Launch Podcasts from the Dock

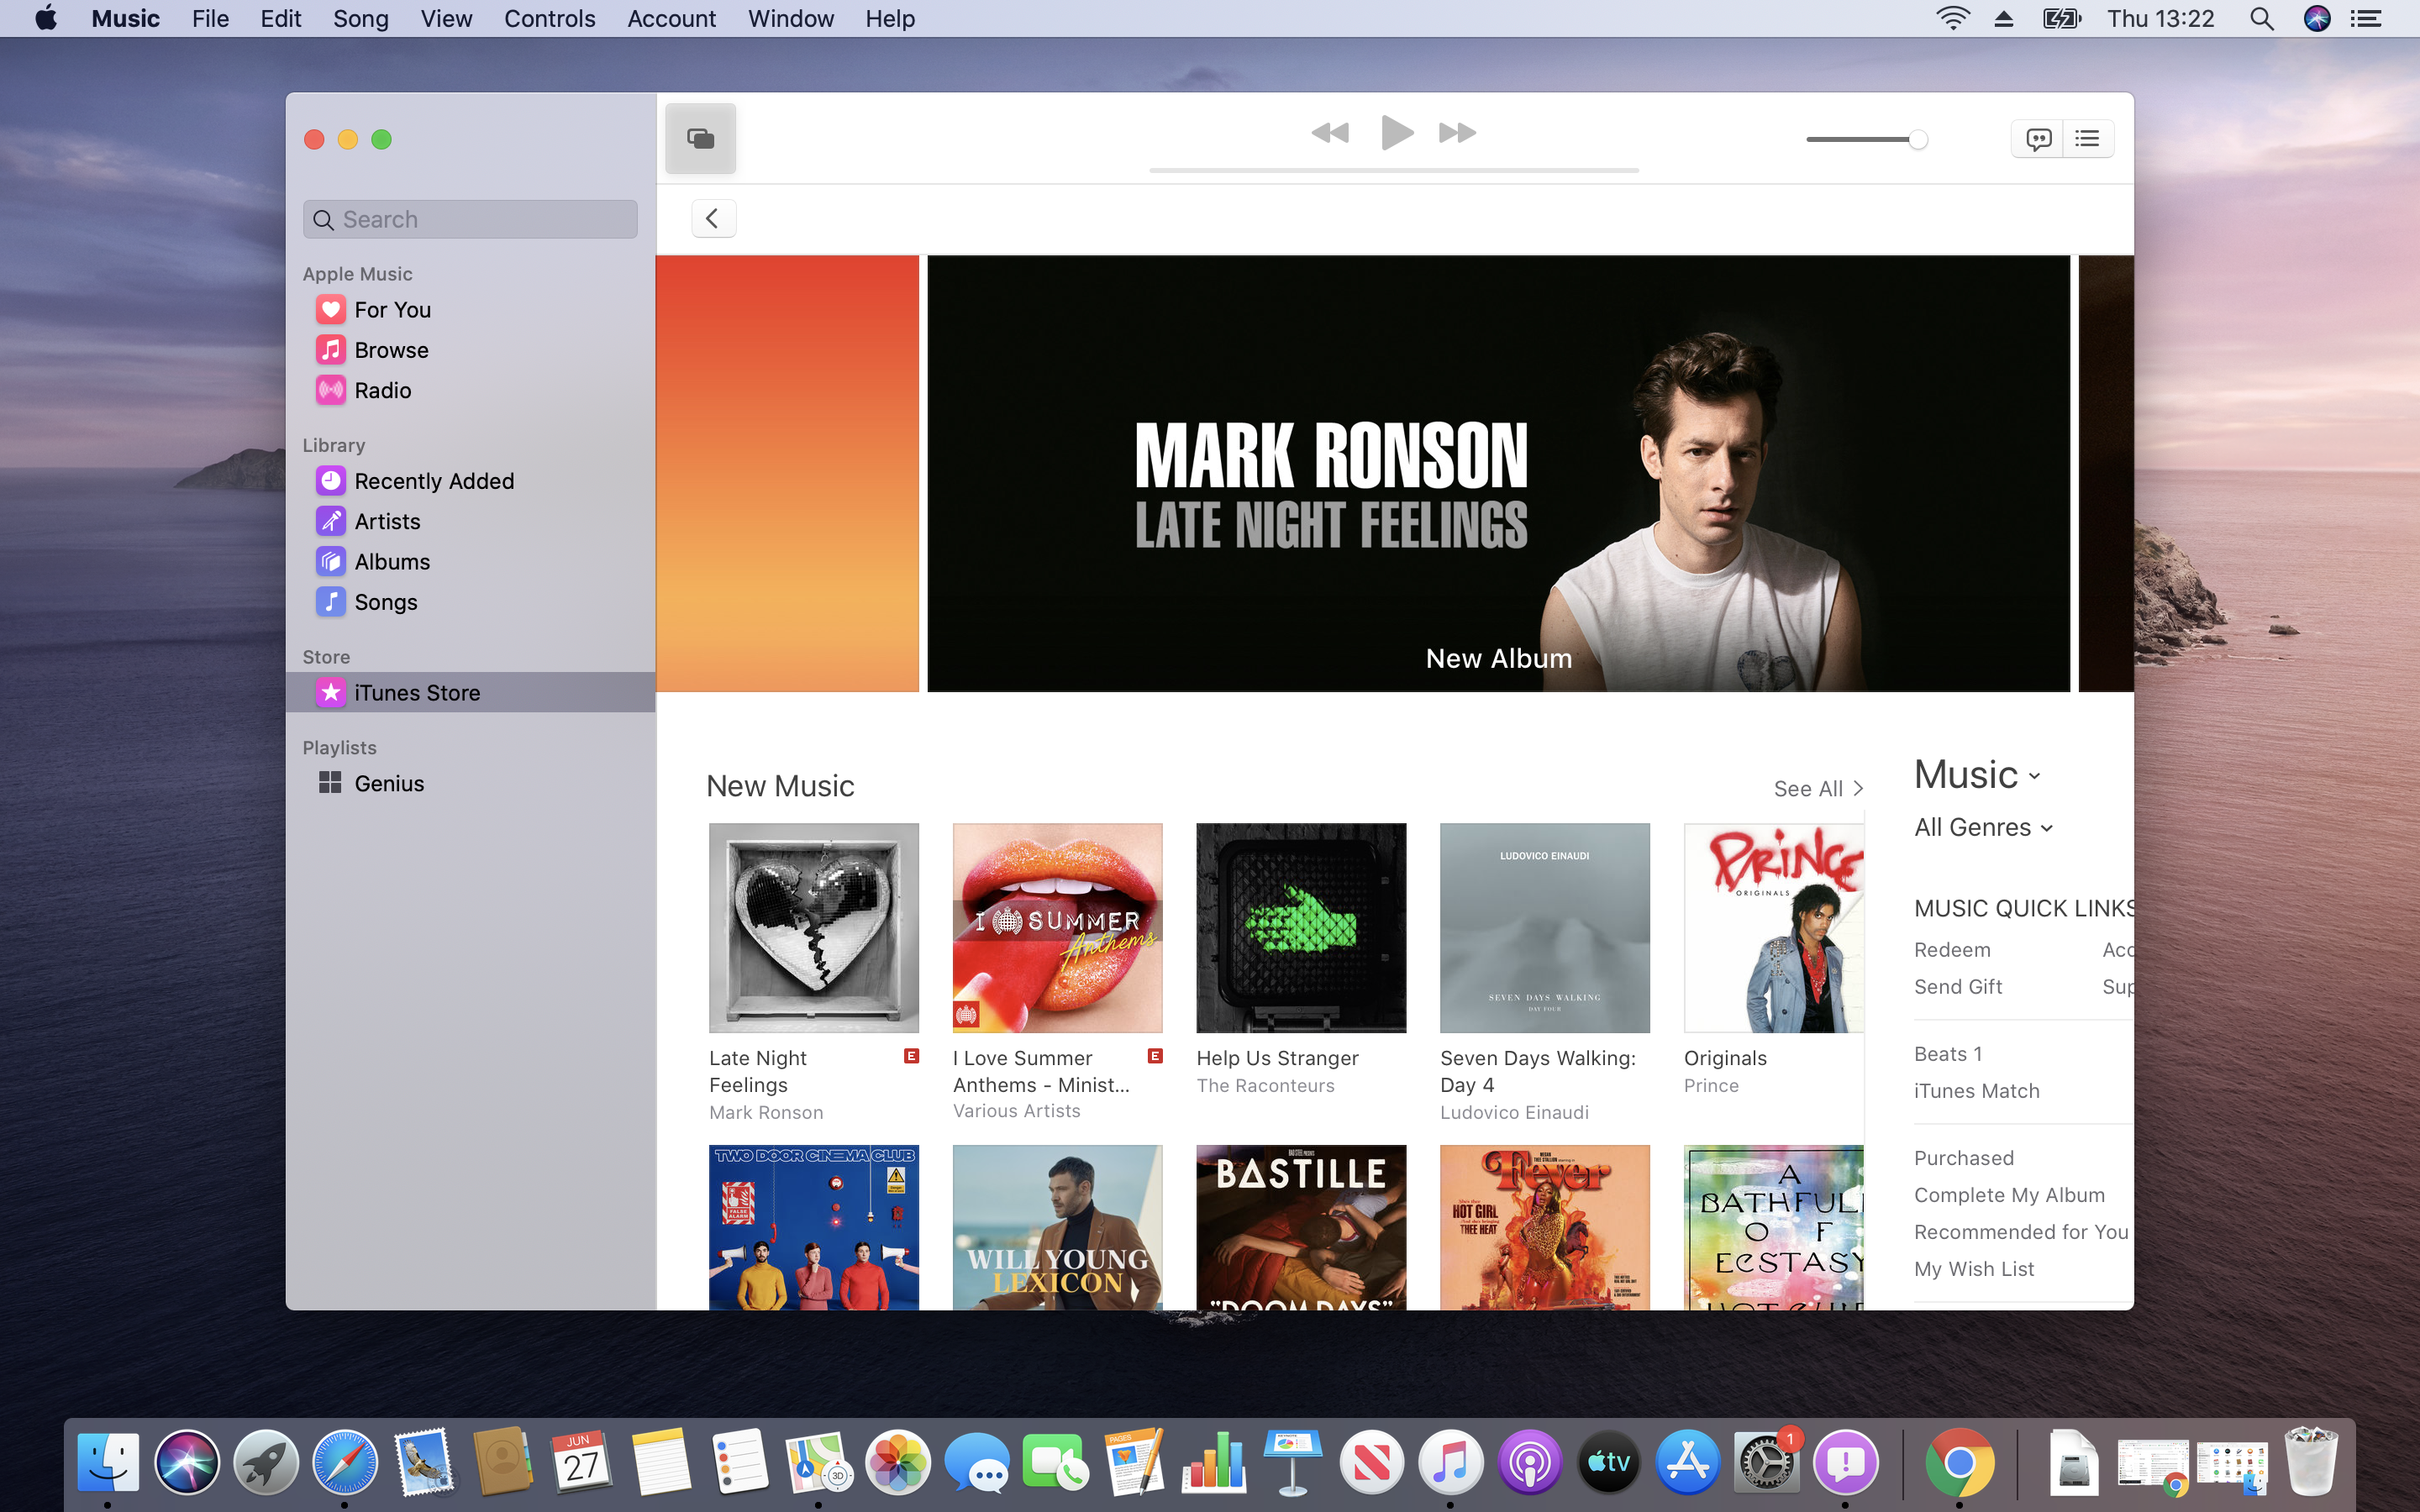tap(1529, 1463)
